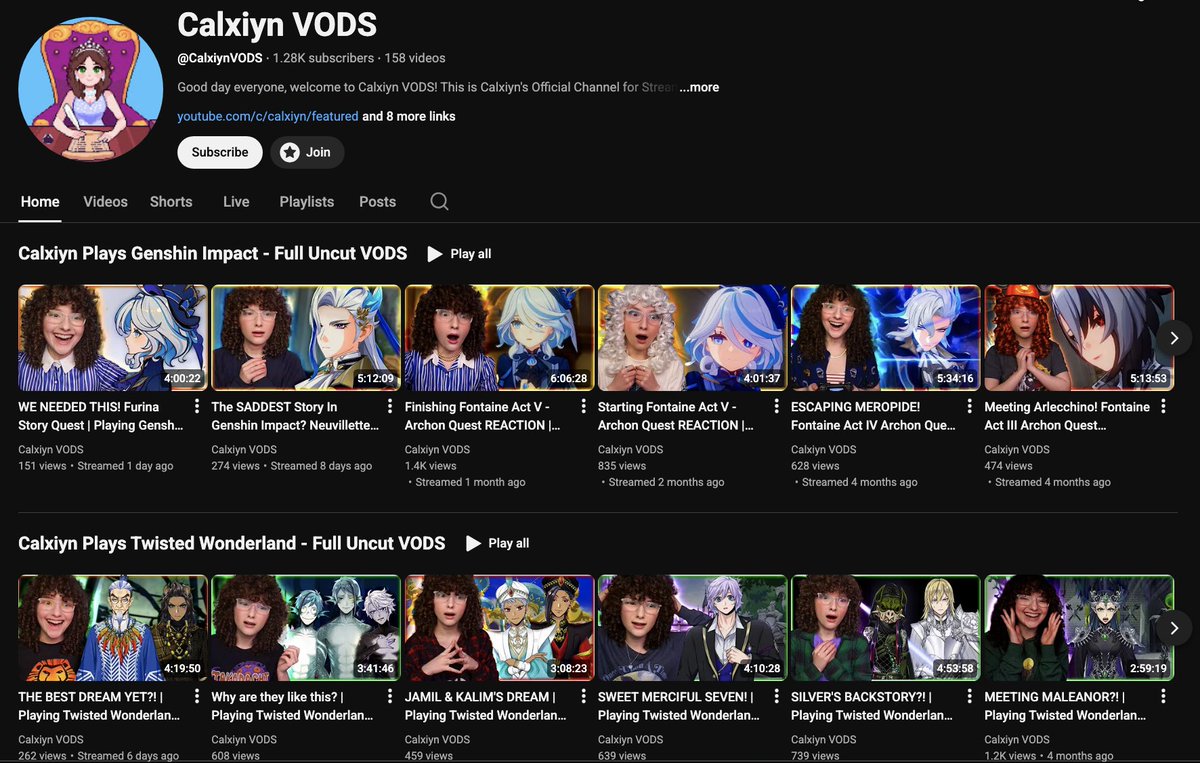Switch to the Posts tab
1200x763 pixels.
point(378,201)
